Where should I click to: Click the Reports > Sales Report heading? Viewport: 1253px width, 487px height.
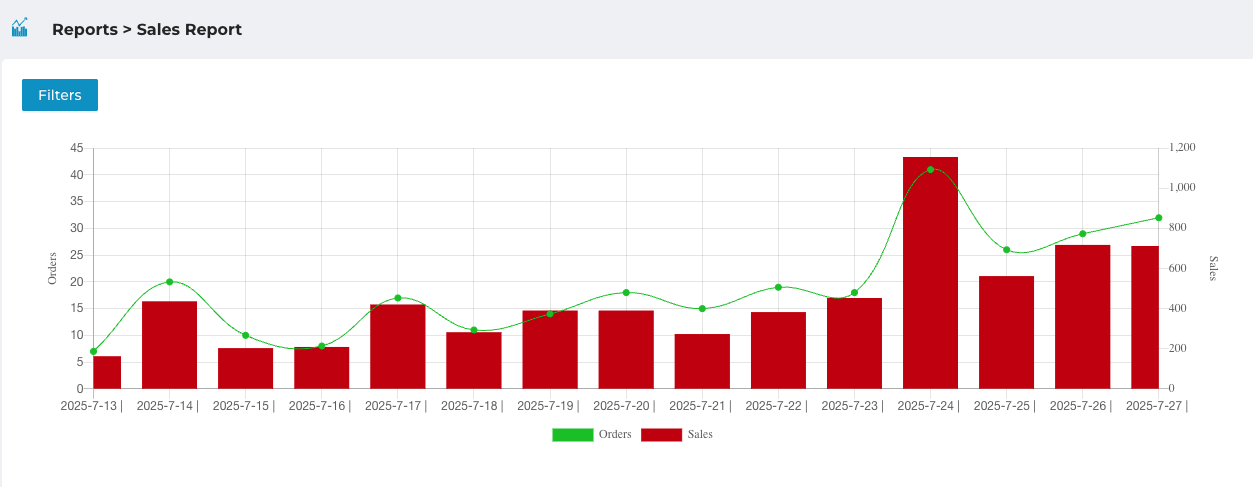tap(147, 30)
